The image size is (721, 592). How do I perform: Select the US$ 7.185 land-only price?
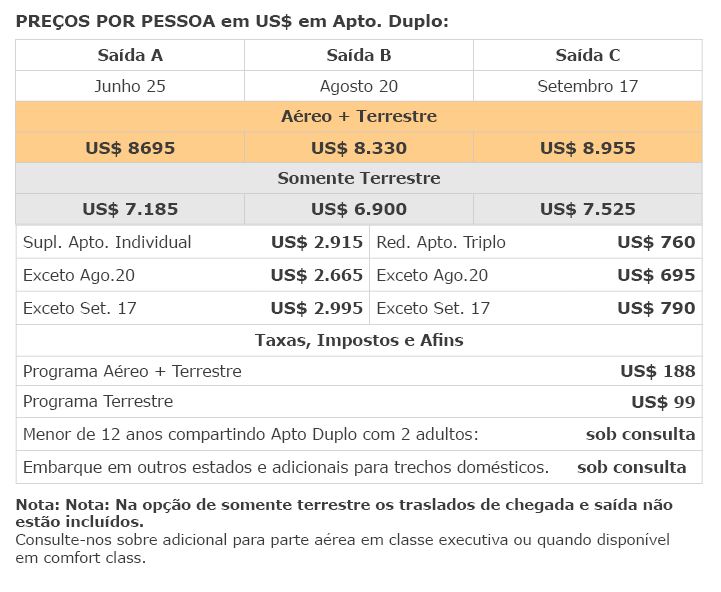pyautogui.click(x=130, y=209)
